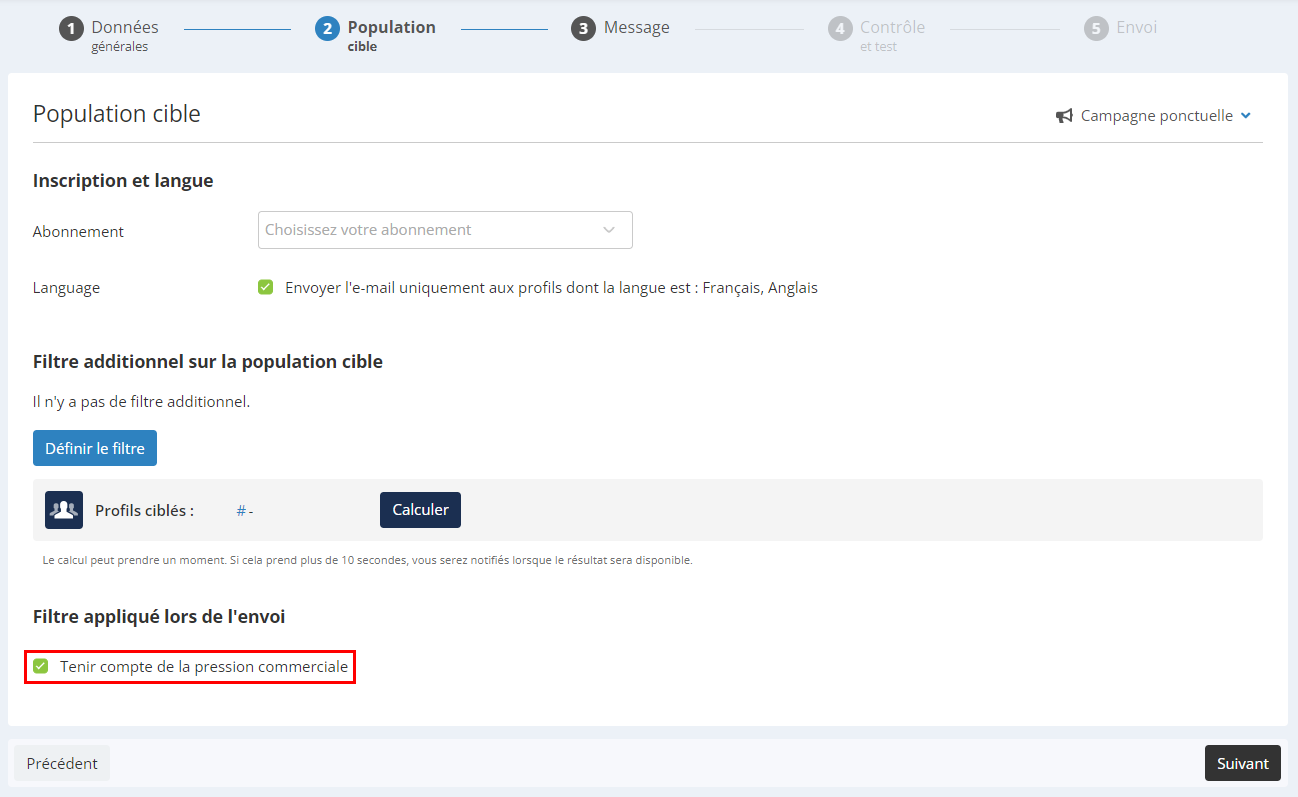
Task: Uncheck Tenir compte de la pression commerciale
Action: (40, 666)
